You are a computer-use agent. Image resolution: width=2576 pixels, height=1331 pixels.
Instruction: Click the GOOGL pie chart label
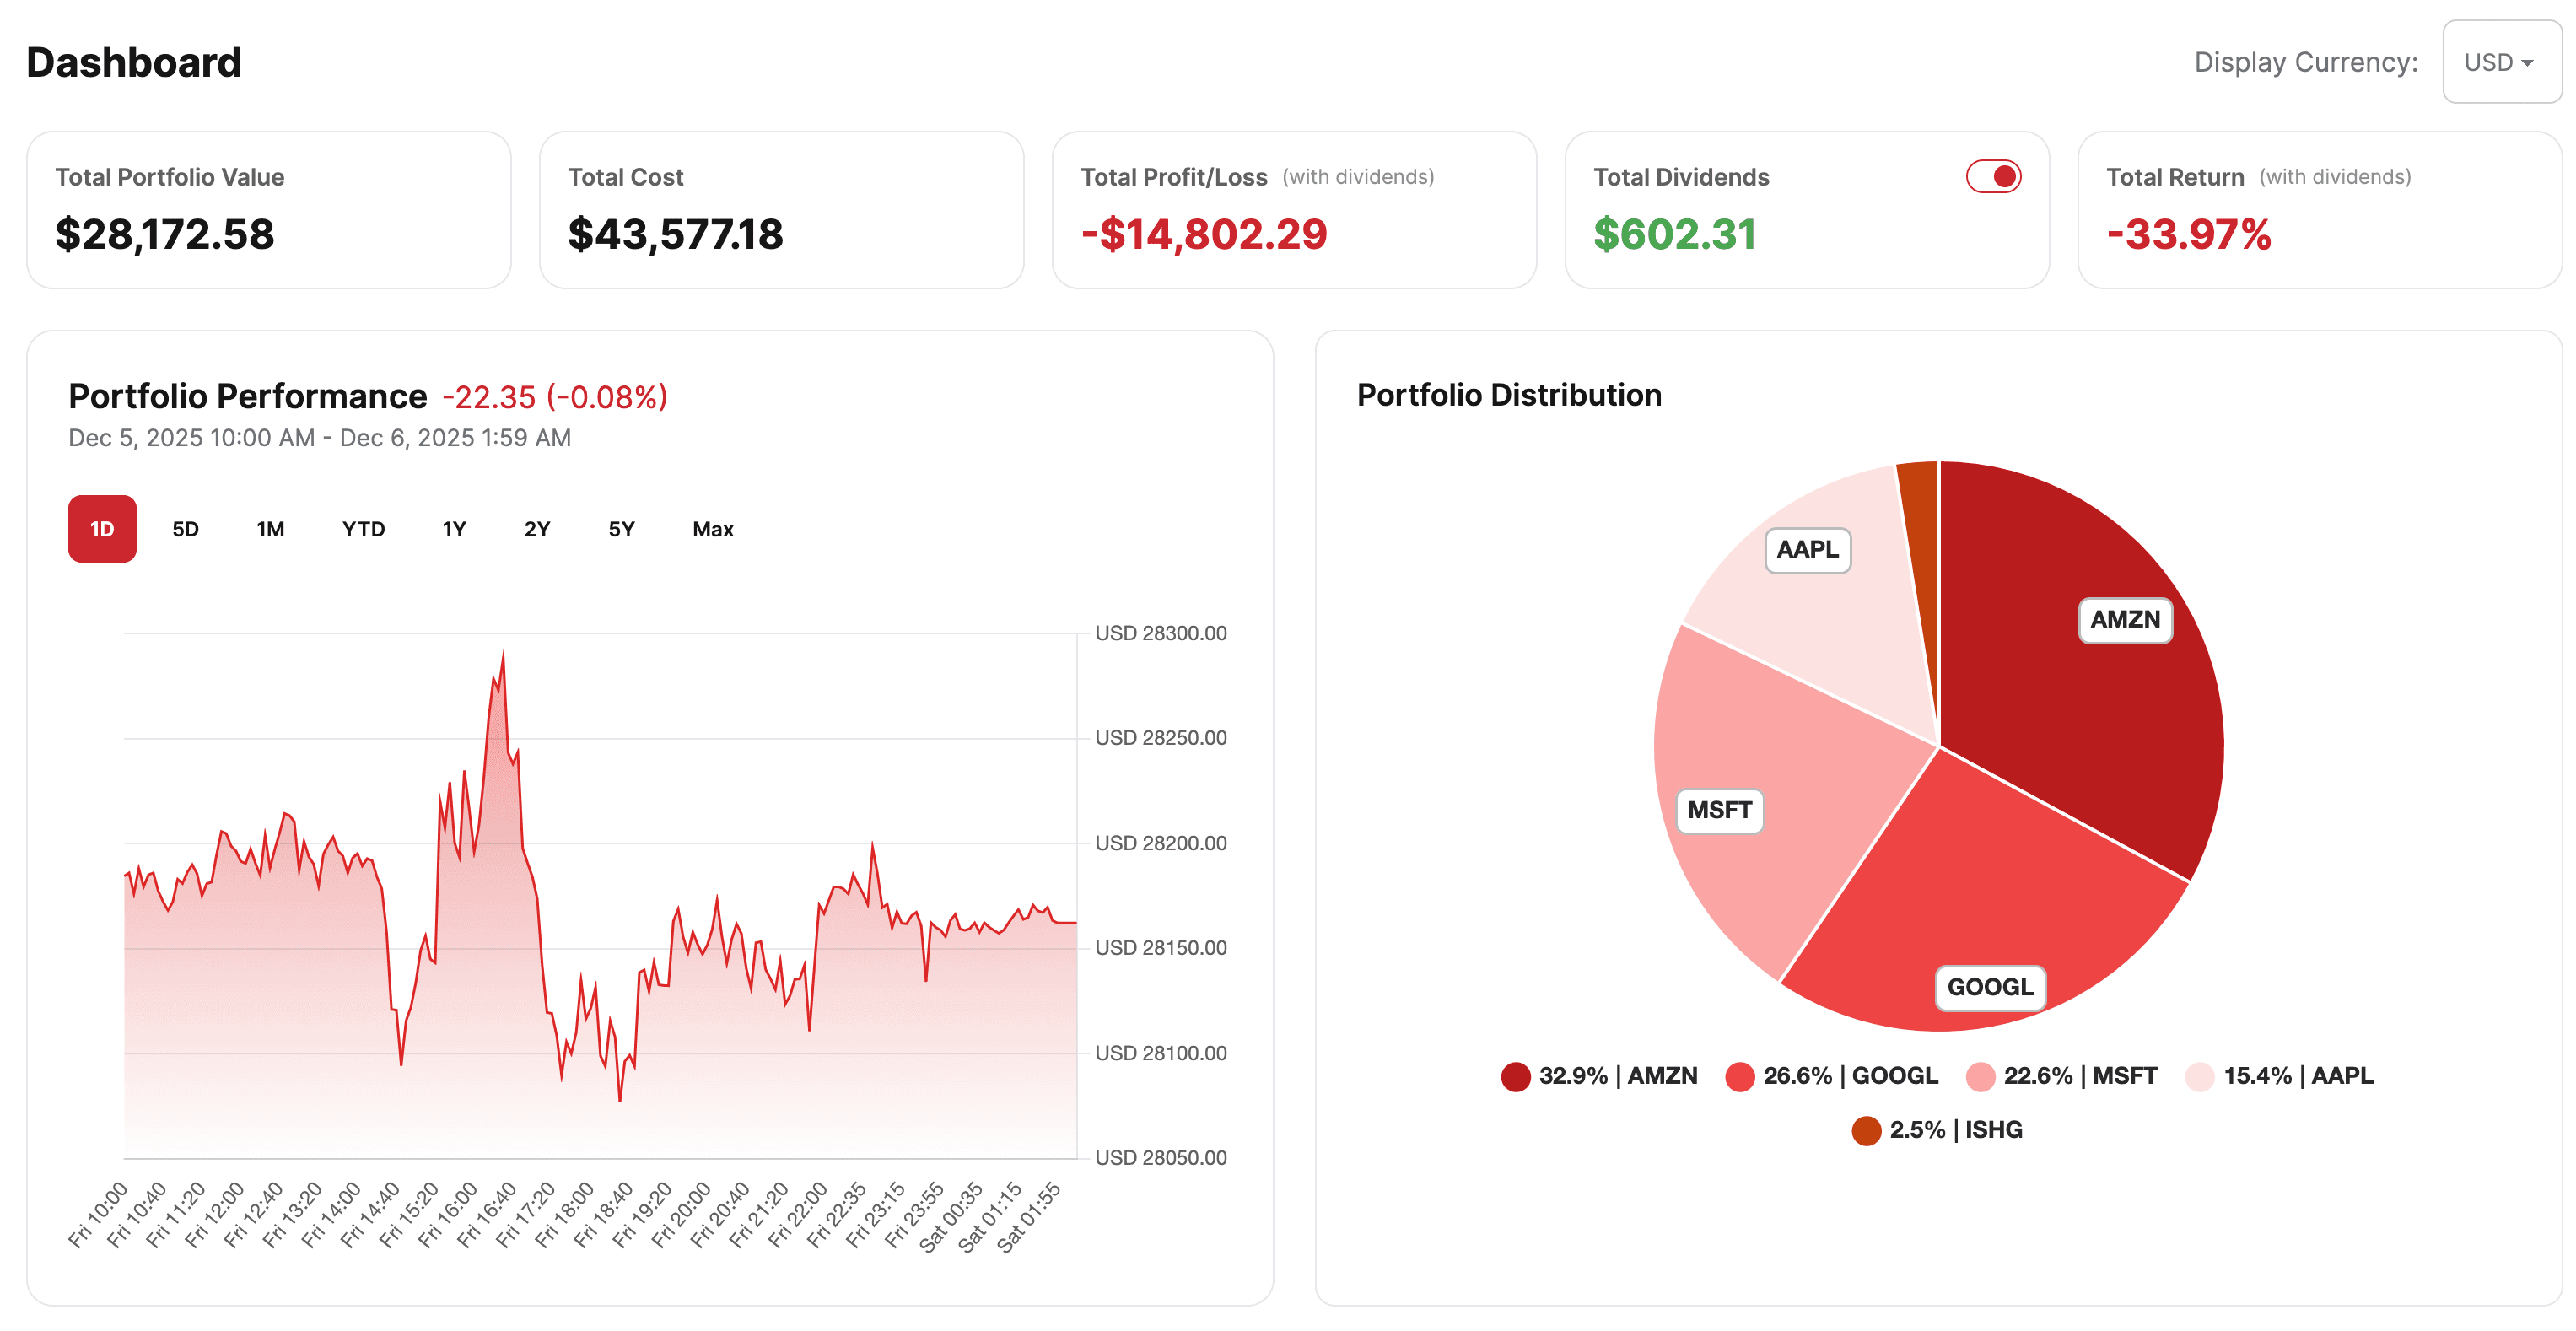(1991, 988)
